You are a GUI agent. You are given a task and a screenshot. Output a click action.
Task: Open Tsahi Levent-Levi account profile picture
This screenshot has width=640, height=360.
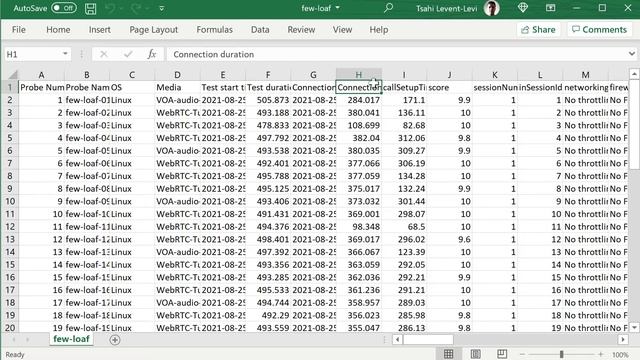(492, 8)
